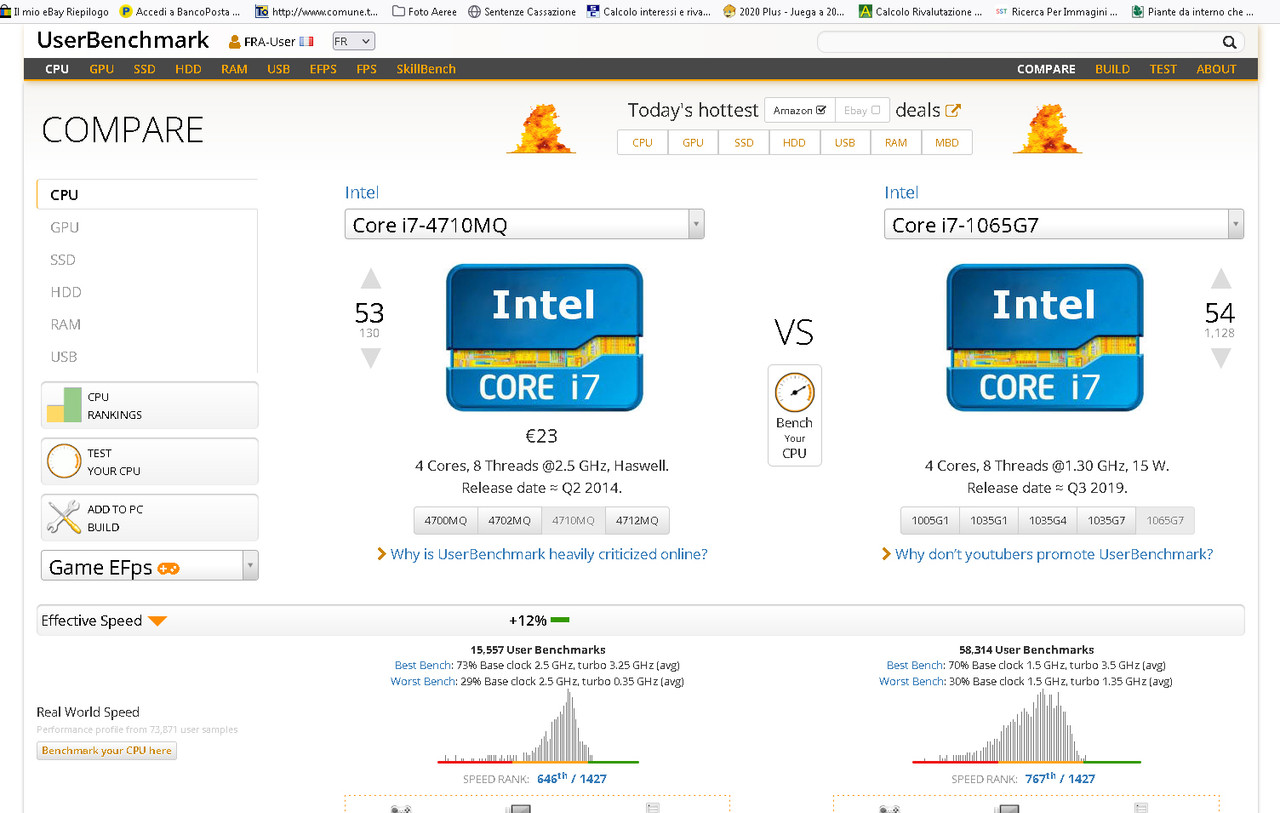Click the Add to PC Build tools icon
The height and width of the screenshot is (813, 1280).
coord(63,517)
